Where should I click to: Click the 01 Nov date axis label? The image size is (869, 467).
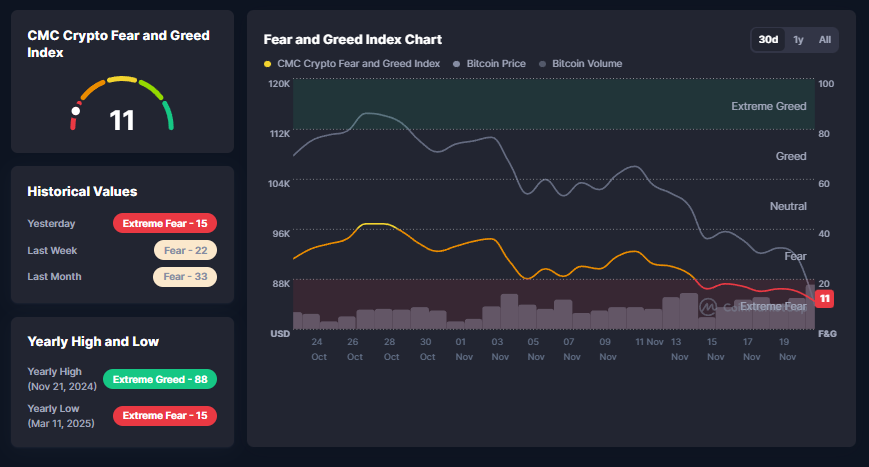[x=461, y=349]
